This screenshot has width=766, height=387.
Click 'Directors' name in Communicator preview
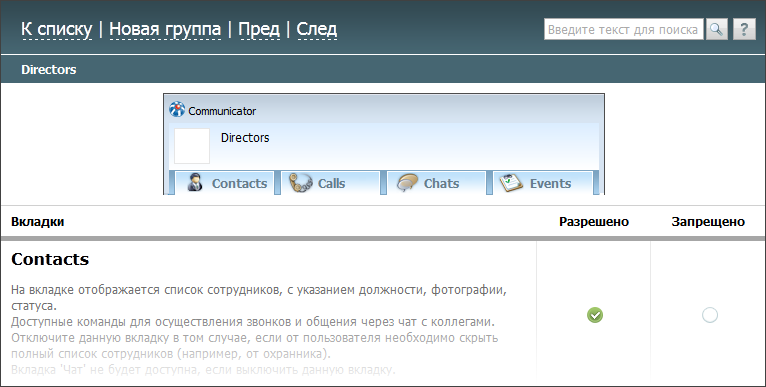click(x=245, y=138)
